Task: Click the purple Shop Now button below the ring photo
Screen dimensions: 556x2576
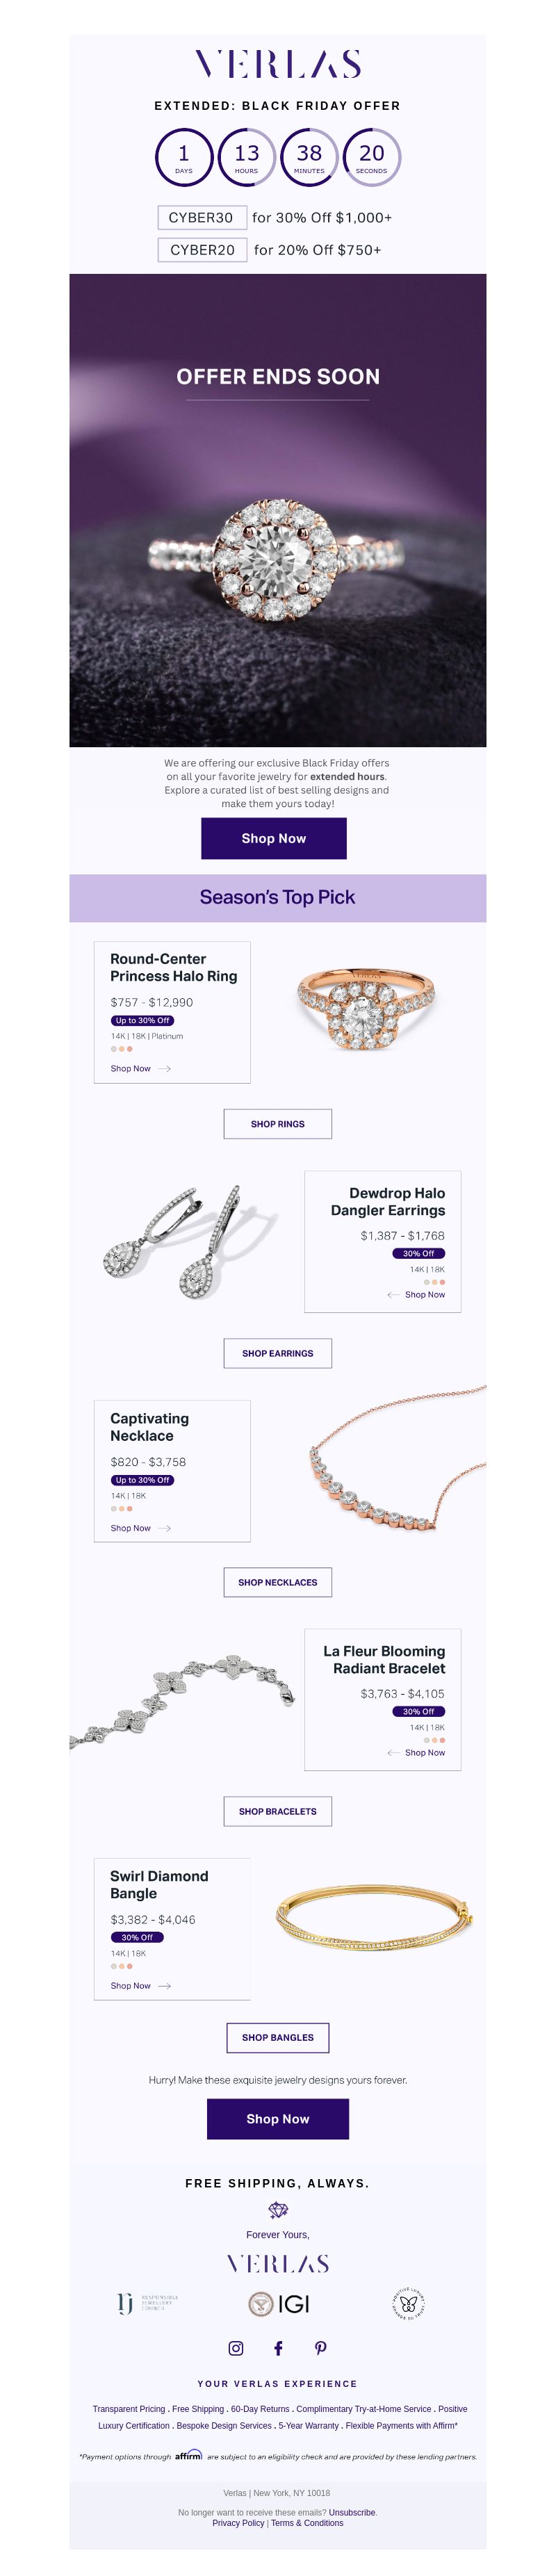Action: click(x=274, y=838)
